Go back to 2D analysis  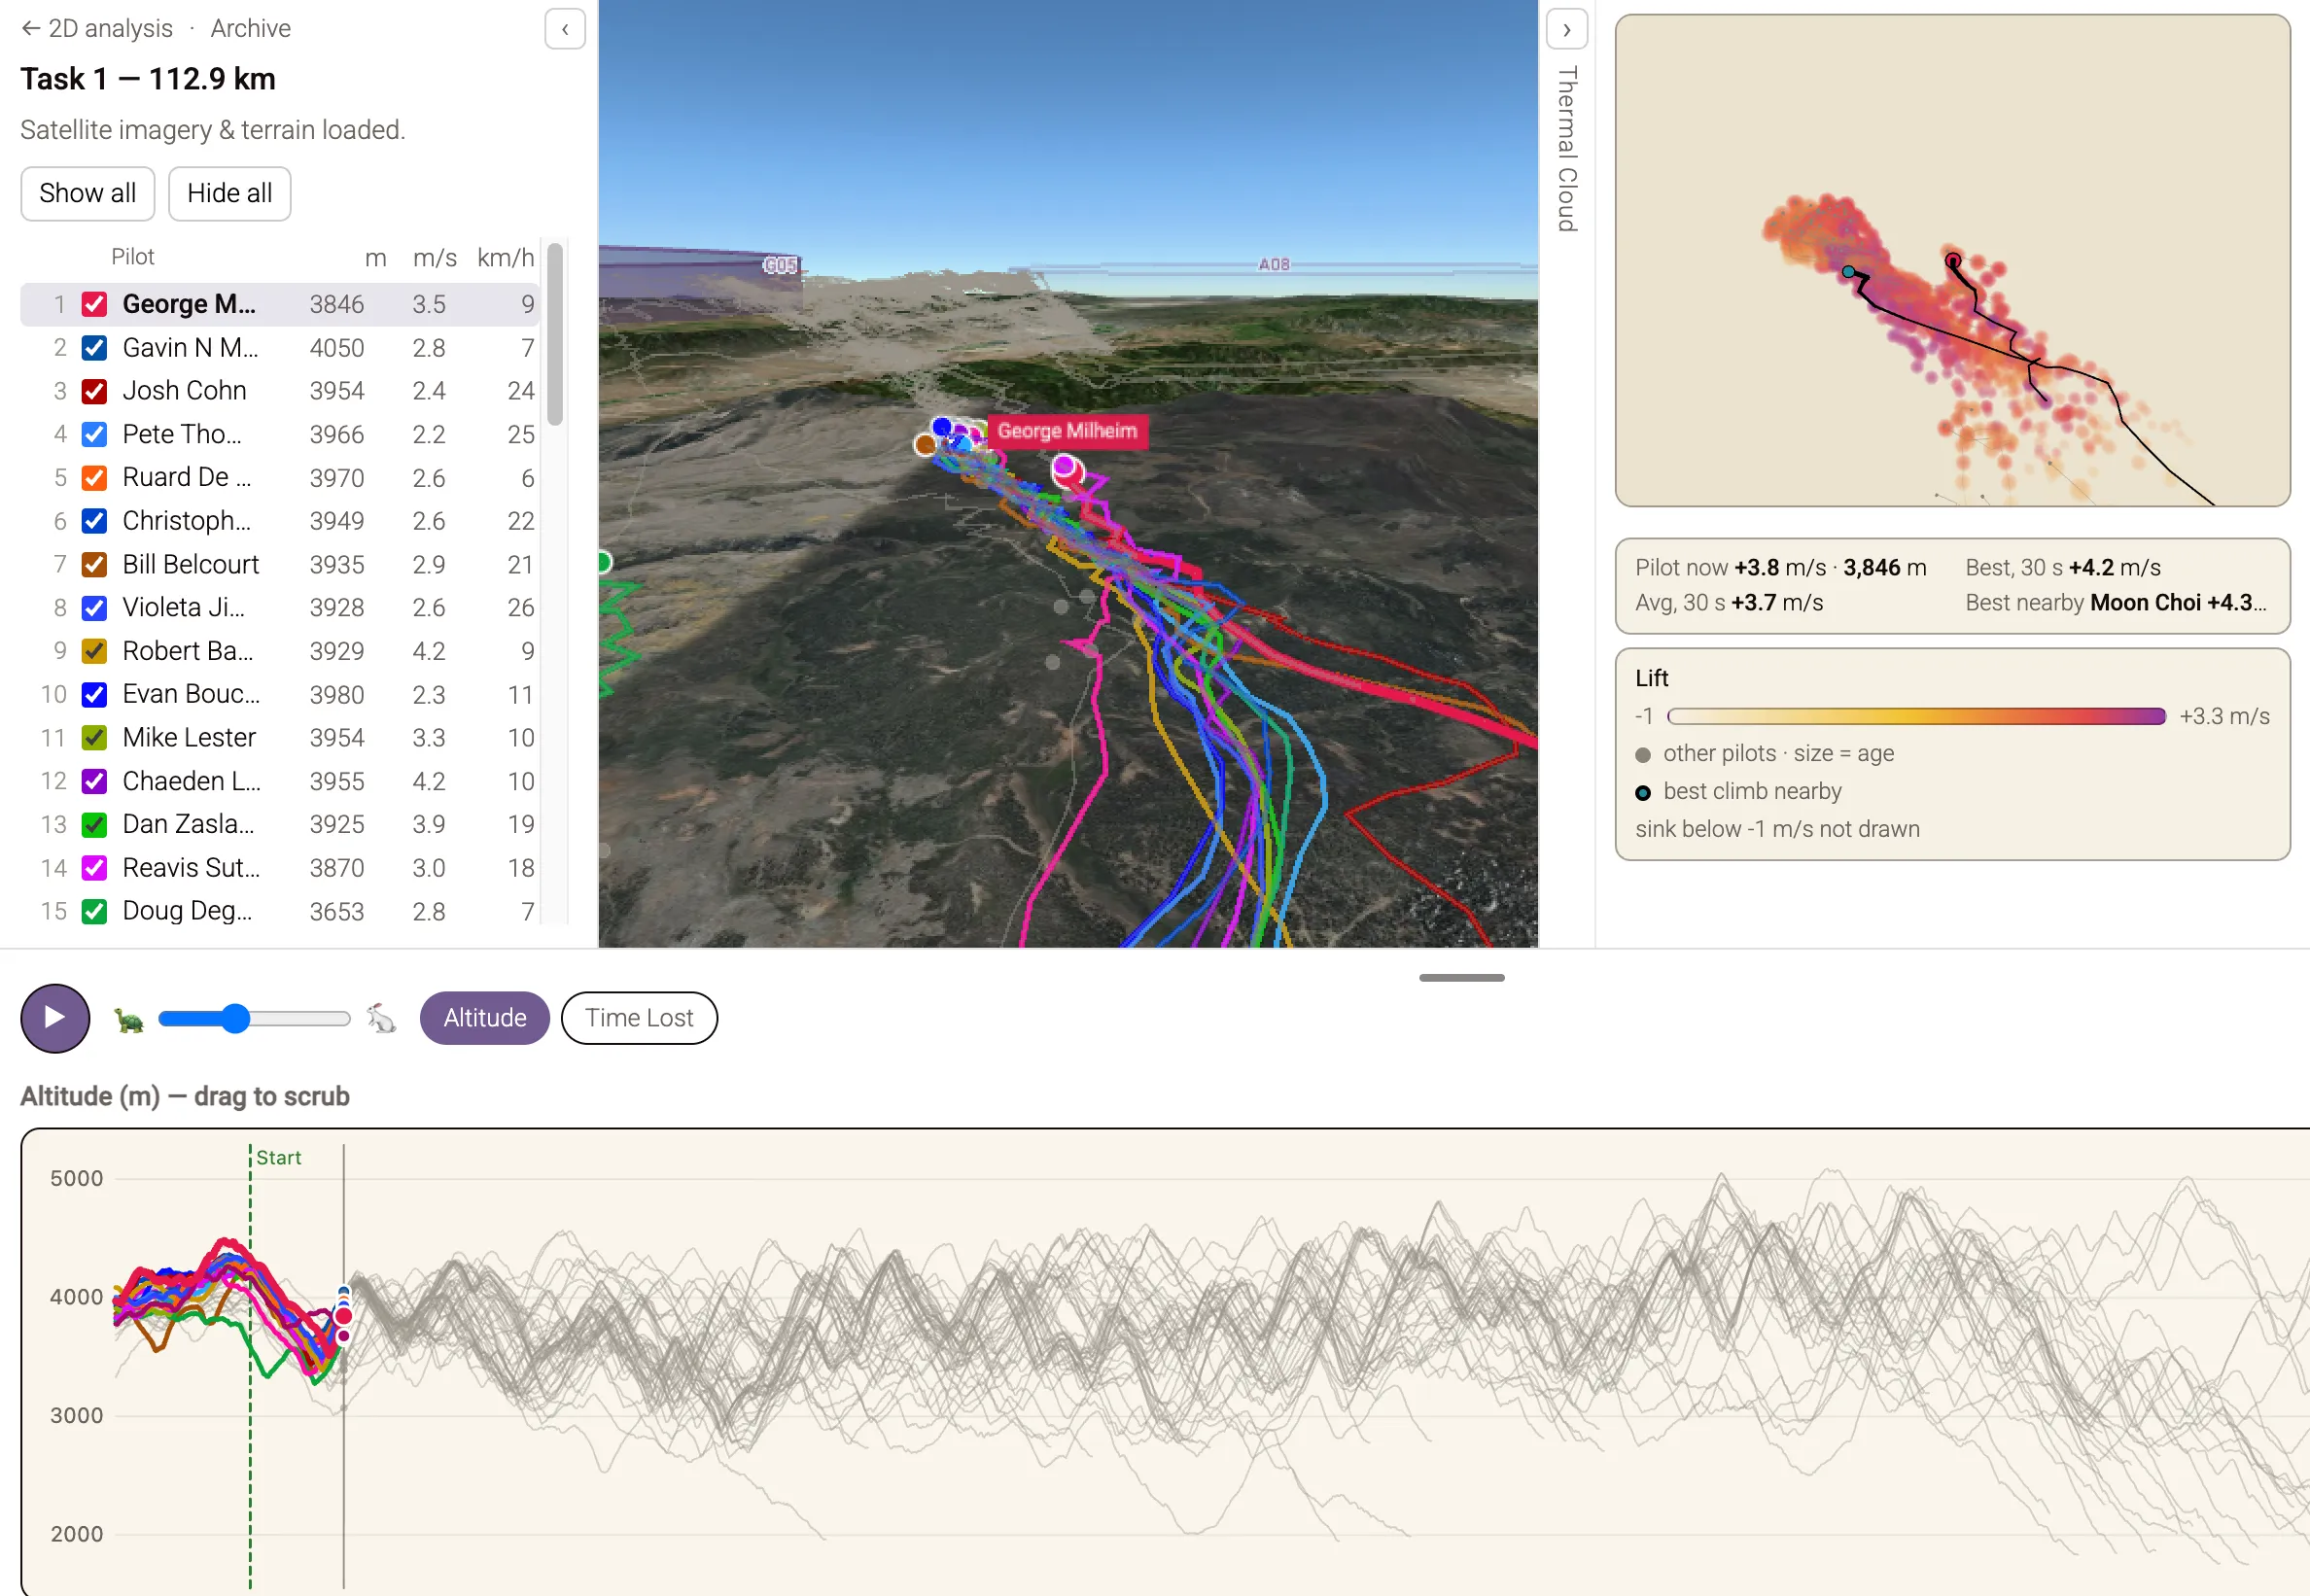pyautogui.click(x=97, y=28)
